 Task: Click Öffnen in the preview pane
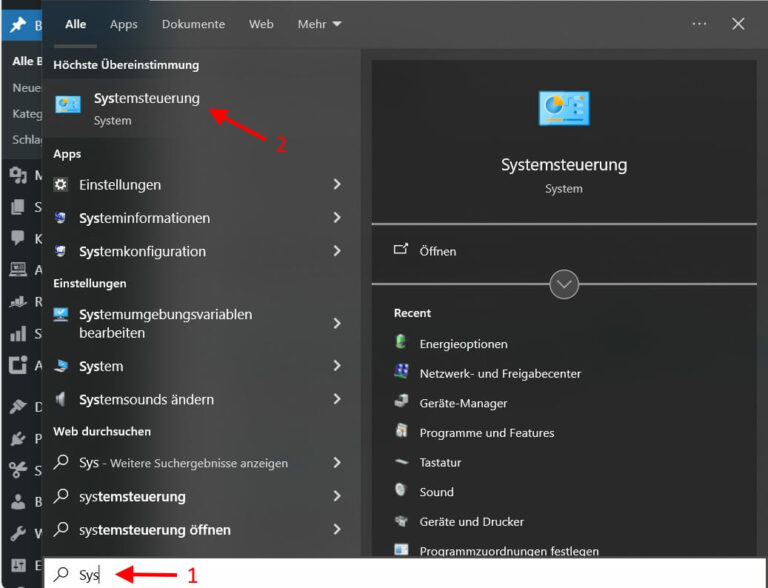pos(437,251)
